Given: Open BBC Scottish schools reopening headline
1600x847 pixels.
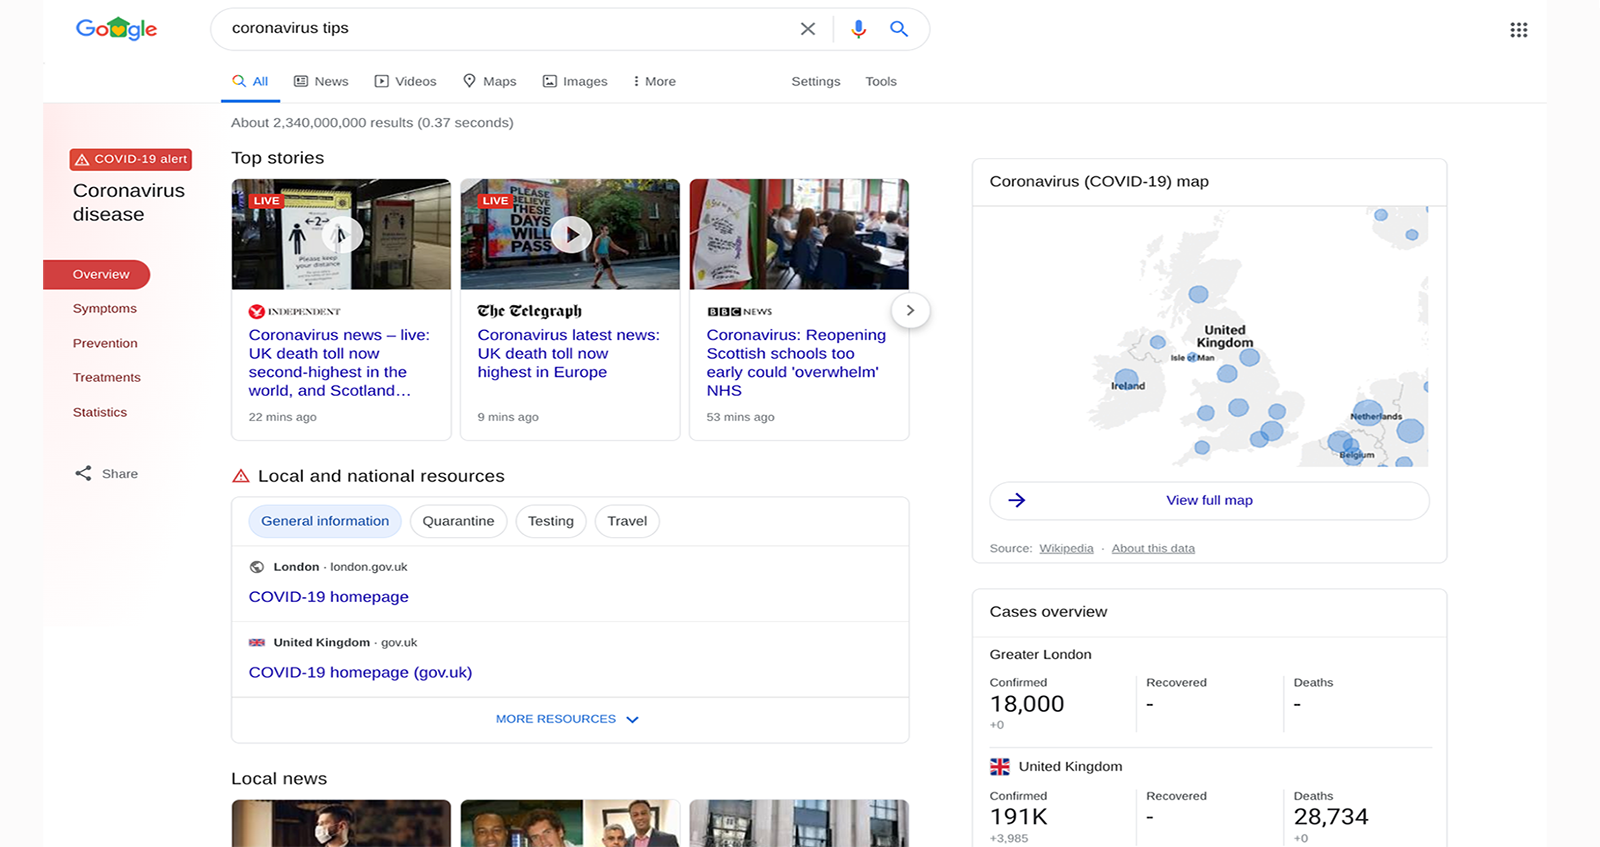Looking at the screenshot, I should click(x=796, y=363).
